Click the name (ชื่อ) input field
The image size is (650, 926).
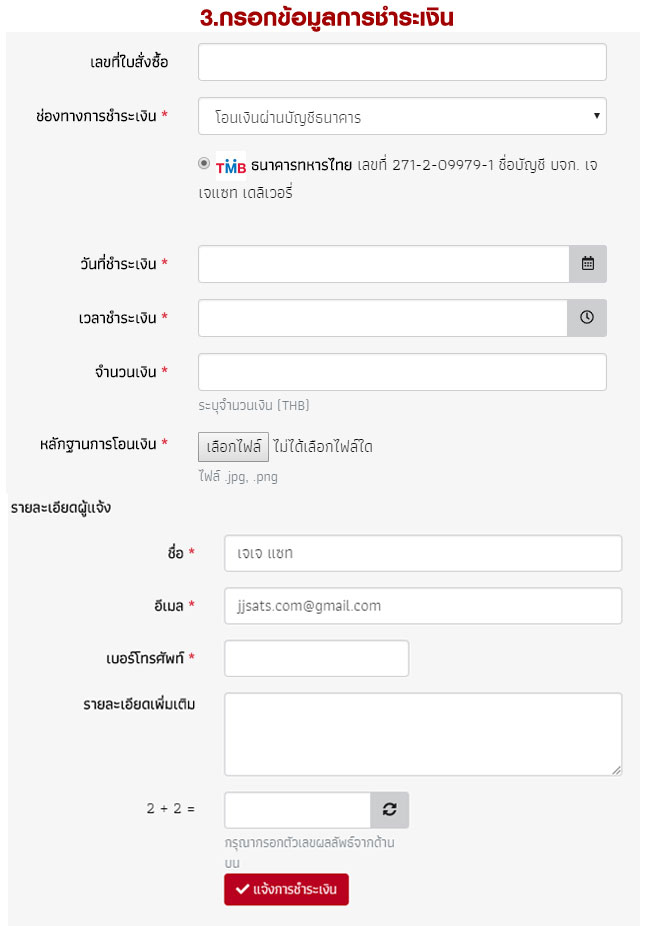point(422,553)
